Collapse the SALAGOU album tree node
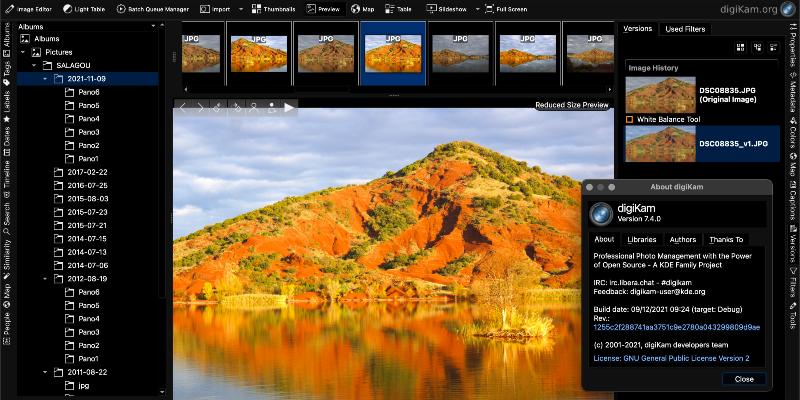The image size is (800, 400). (x=33, y=65)
